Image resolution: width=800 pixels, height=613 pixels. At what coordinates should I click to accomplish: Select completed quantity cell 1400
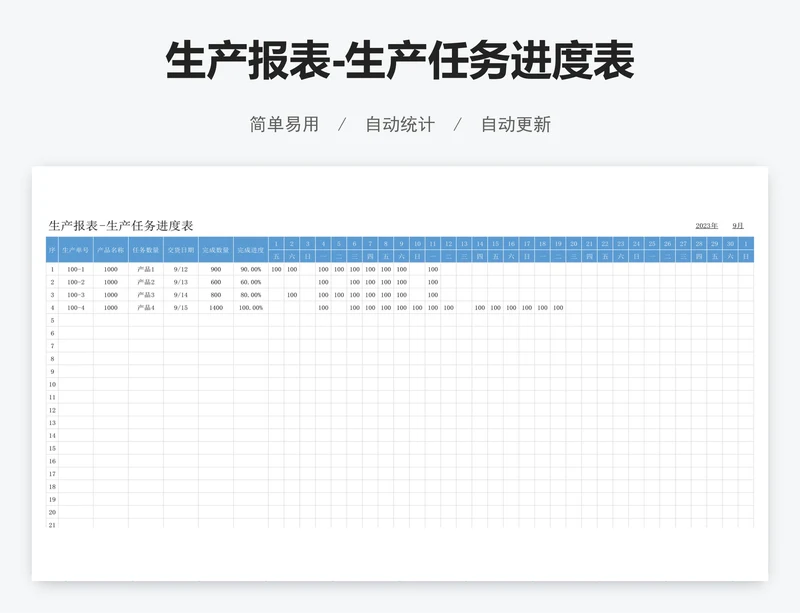click(x=216, y=307)
